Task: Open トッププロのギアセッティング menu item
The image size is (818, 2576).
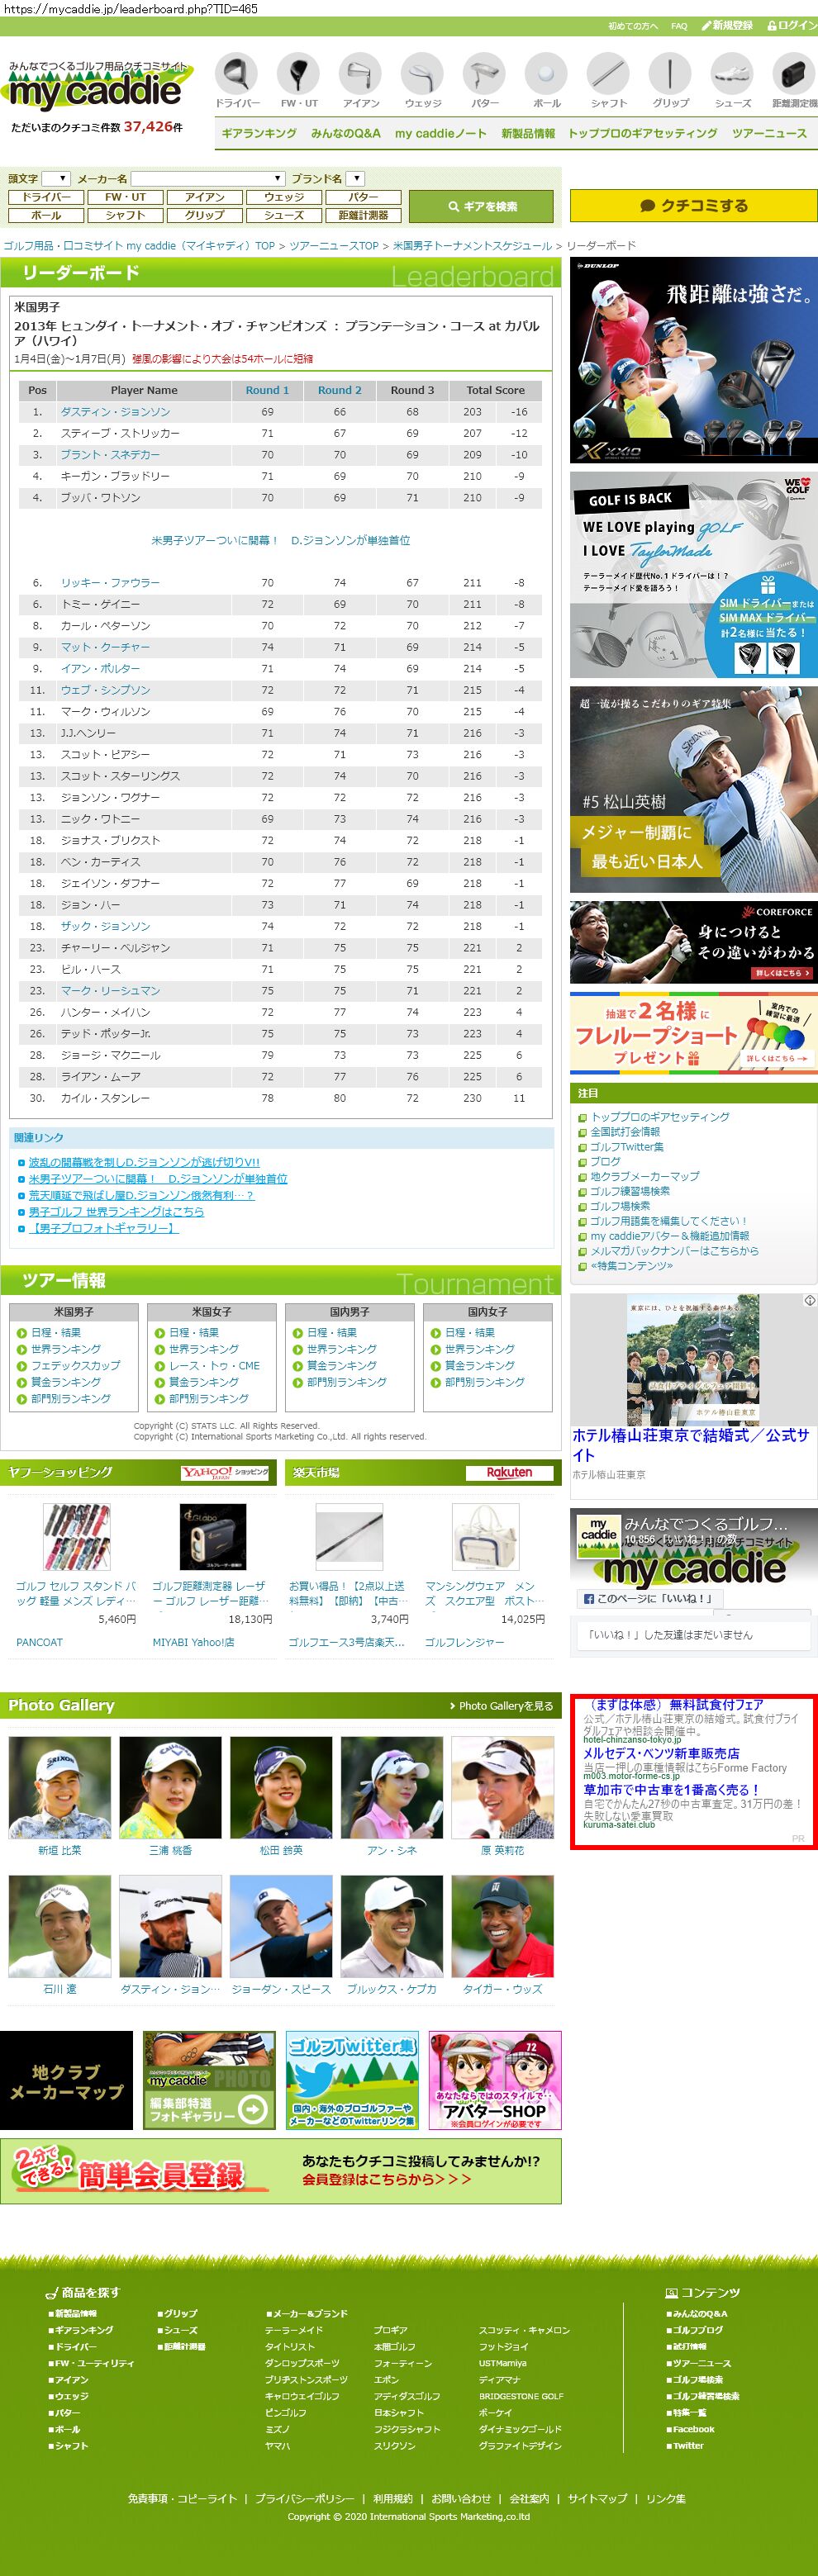Action: 642,133
